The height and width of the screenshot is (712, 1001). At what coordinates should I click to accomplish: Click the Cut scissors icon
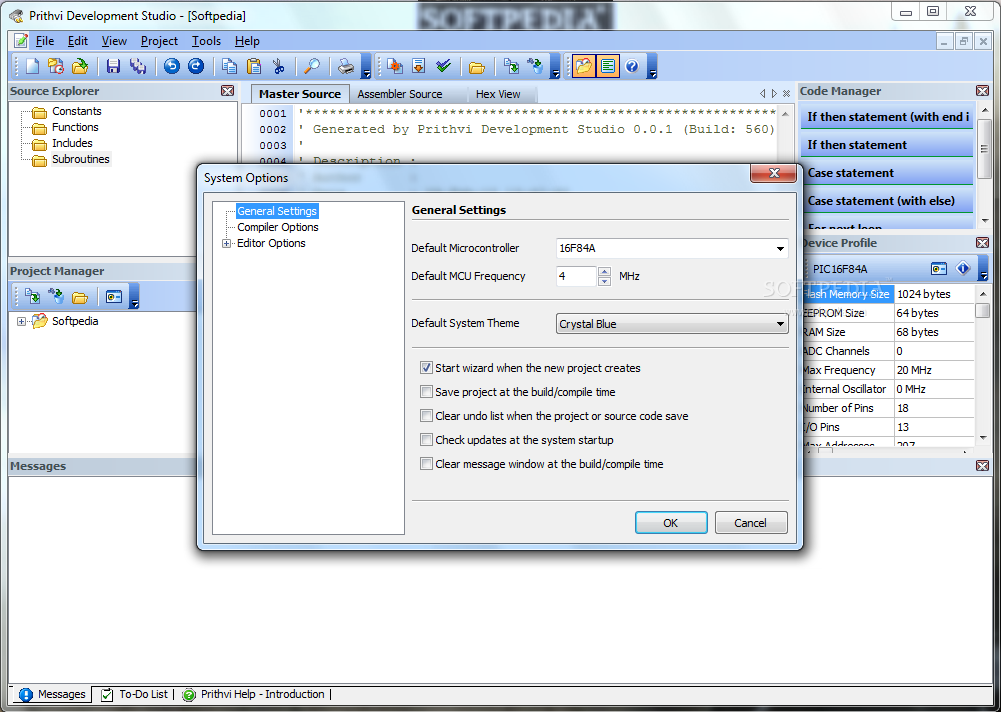pos(278,66)
